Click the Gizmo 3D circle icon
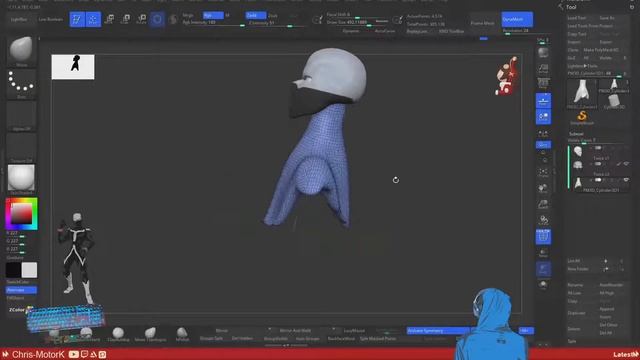640x360 pixels. (x=157, y=19)
